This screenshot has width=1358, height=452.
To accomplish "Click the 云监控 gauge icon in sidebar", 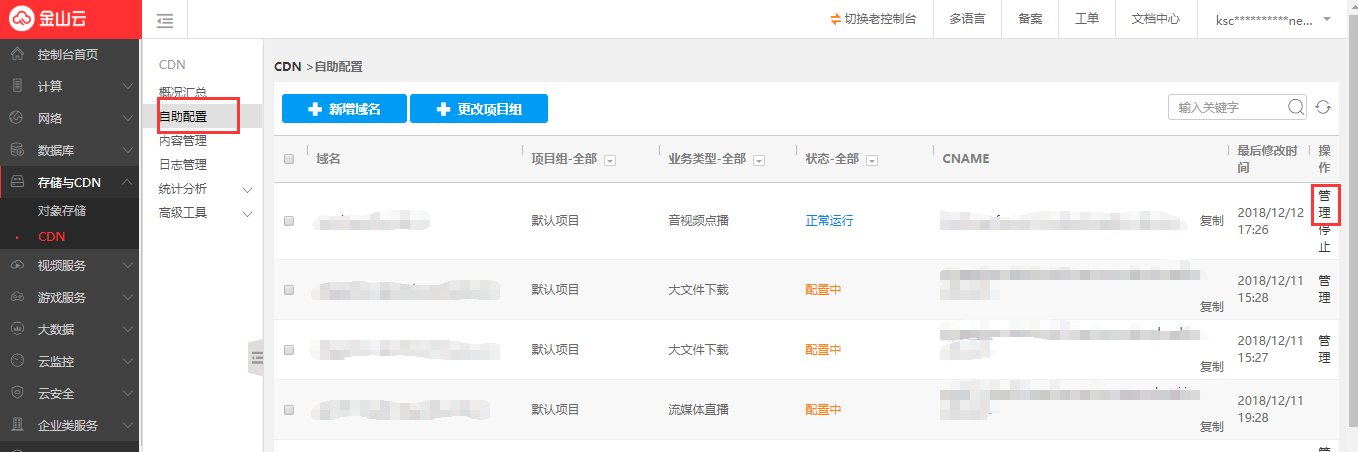I will click(17, 361).
